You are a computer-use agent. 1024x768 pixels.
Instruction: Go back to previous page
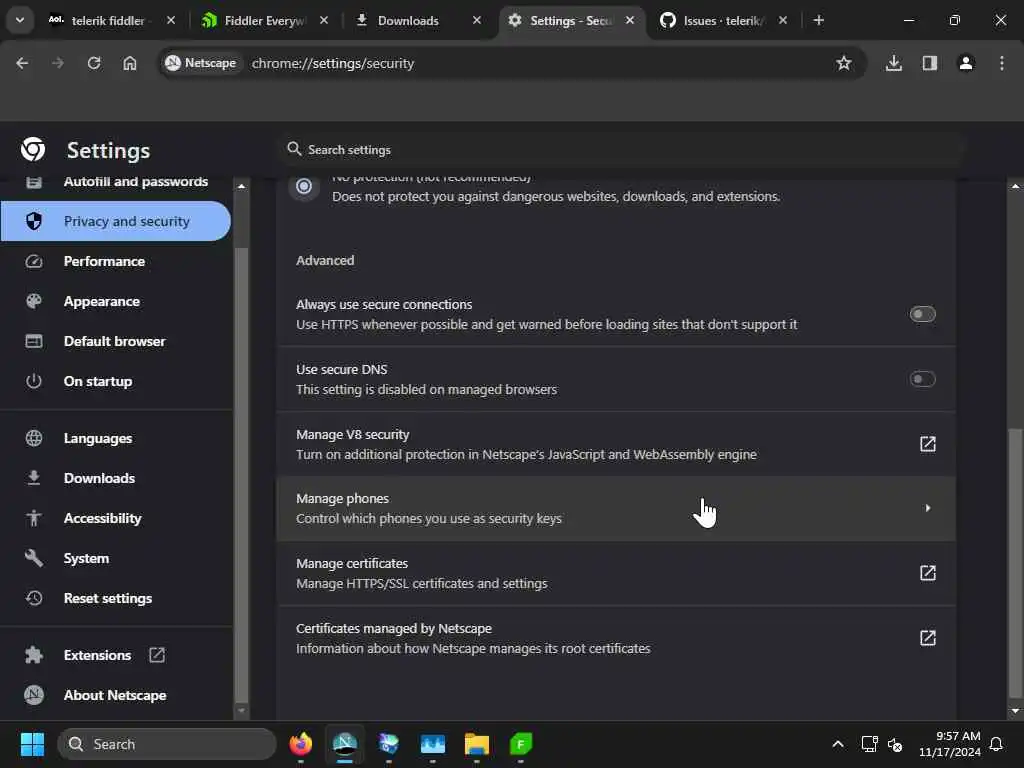(x=22, y=63)
